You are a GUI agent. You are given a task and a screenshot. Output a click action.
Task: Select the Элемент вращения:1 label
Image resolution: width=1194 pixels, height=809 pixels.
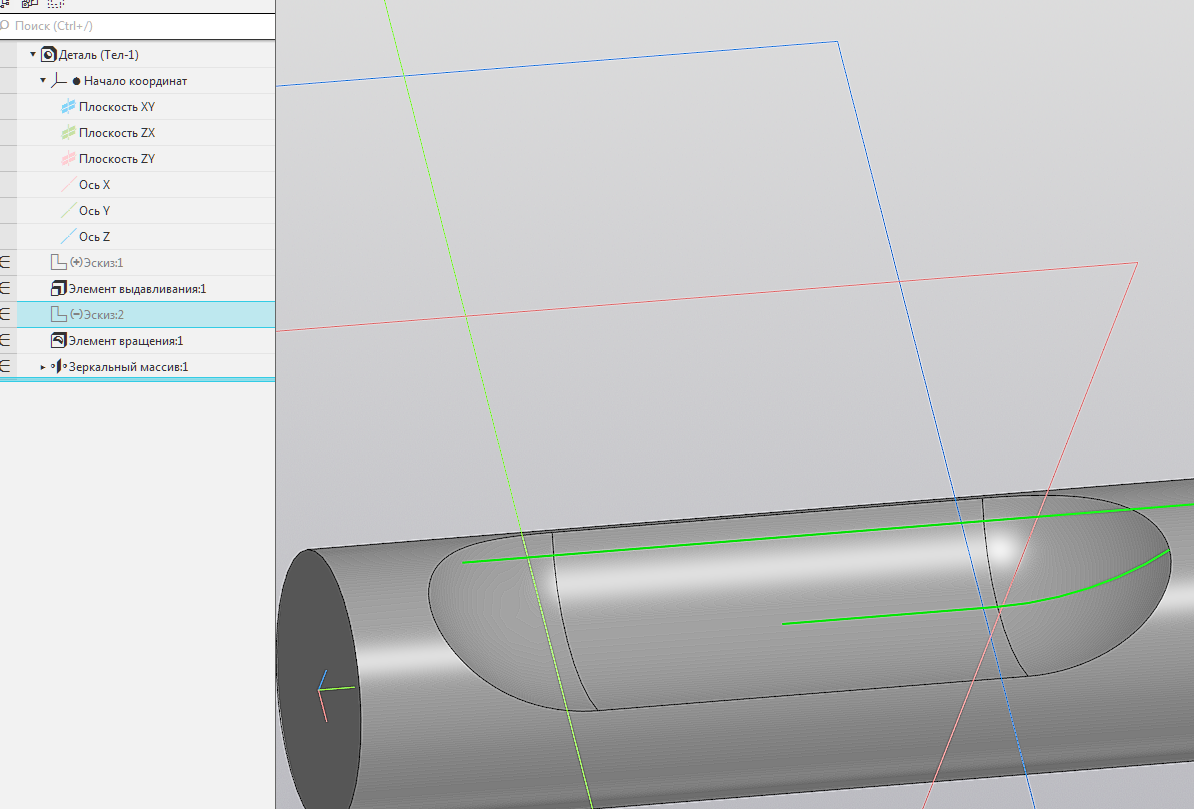click(x=126, y=341)
